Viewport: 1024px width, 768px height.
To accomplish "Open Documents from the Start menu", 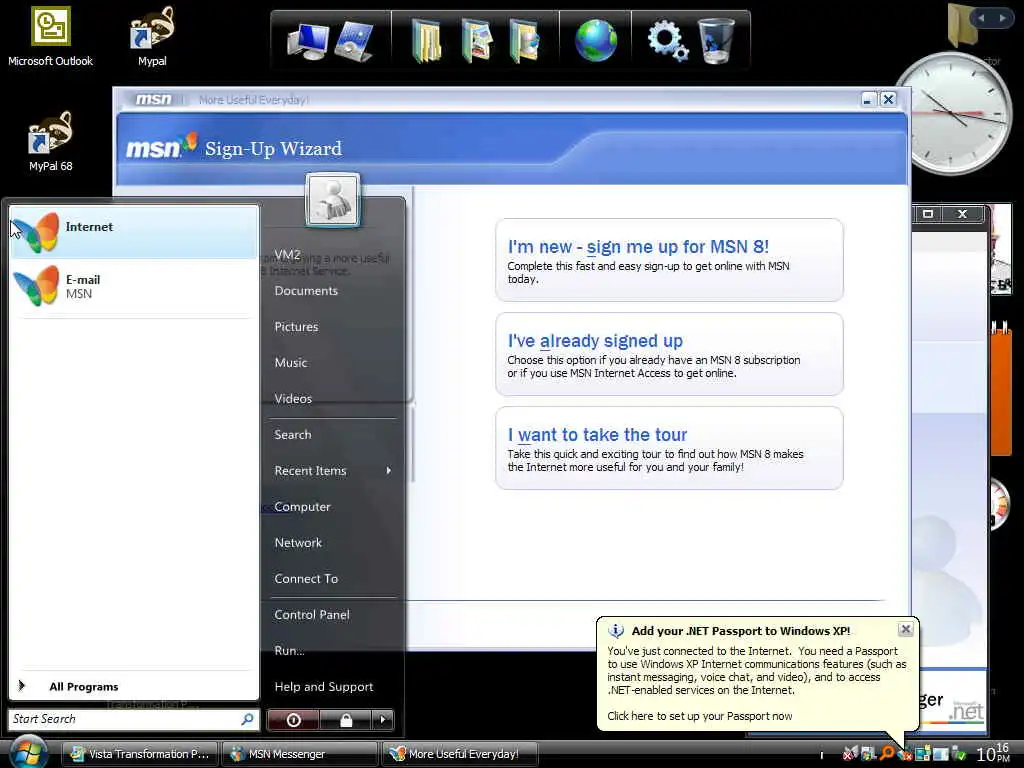I will pyautogui.click(x=306, y=291).
